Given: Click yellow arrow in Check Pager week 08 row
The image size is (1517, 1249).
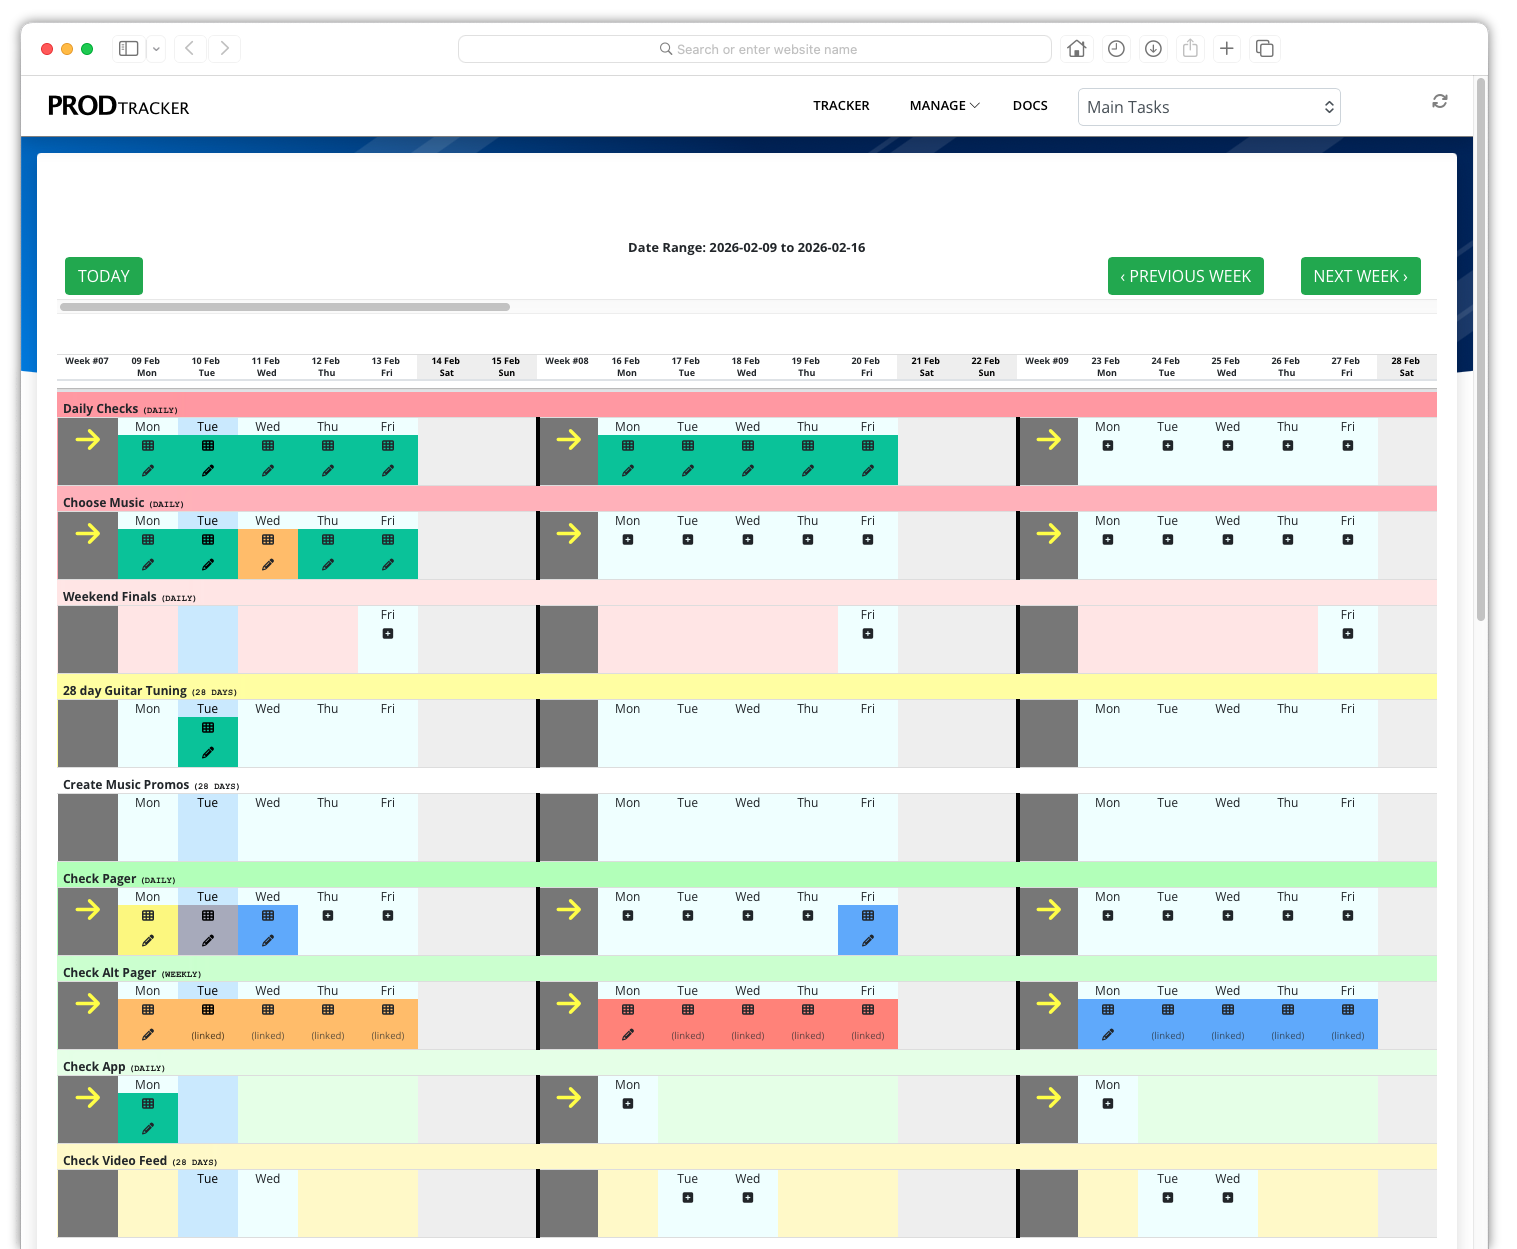Looking at the screenshot, I should (x=568, y=909).
